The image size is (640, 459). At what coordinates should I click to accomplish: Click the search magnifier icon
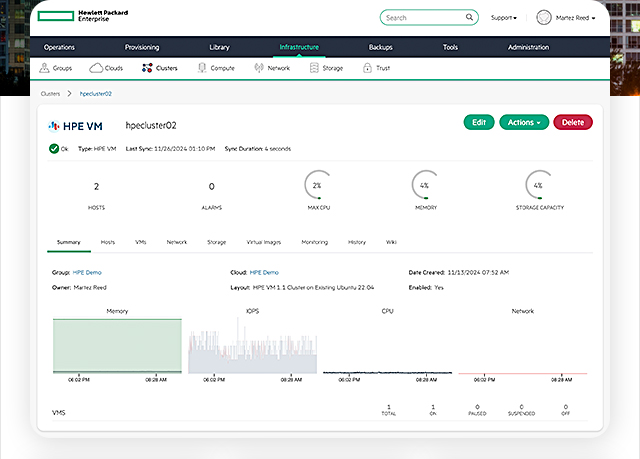point(469,17)
